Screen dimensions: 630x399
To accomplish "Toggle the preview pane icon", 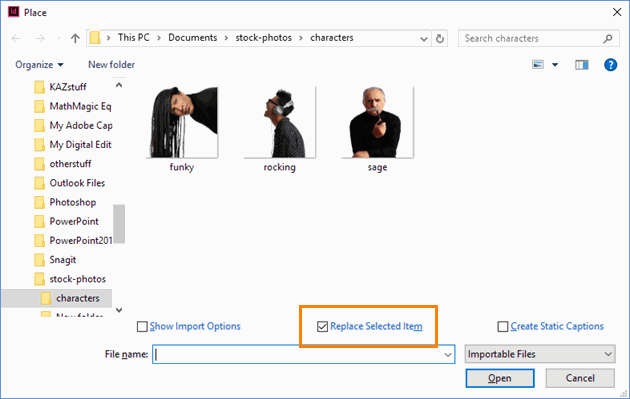I will coord(581,65).
